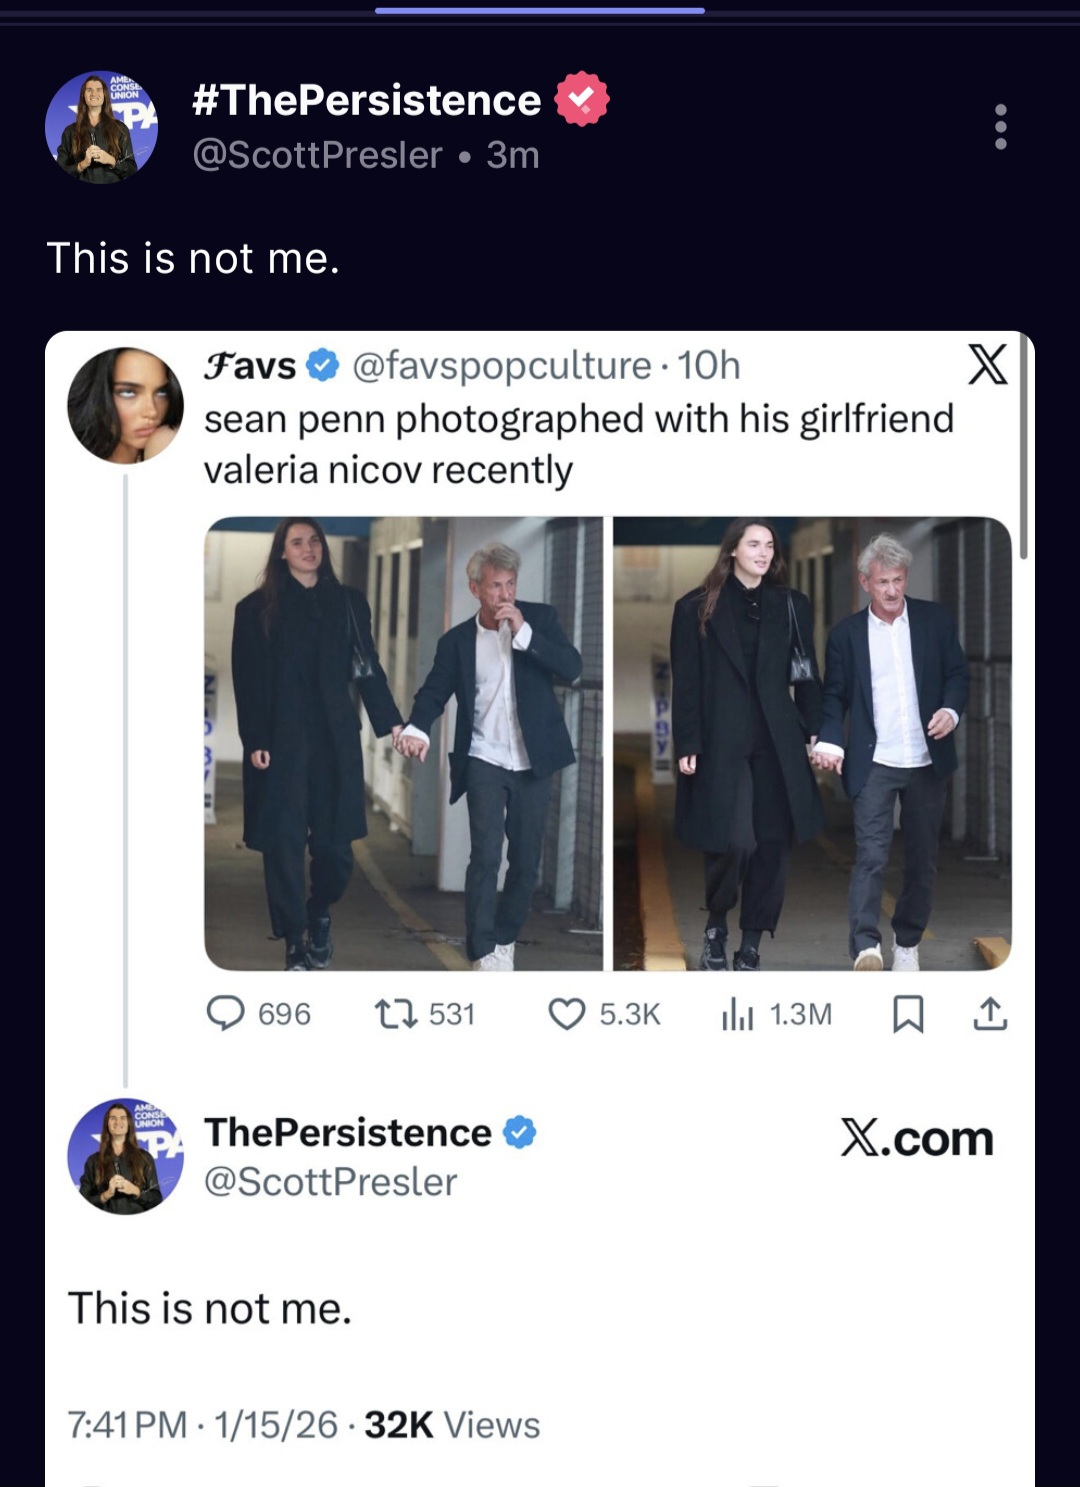This screenshot has width=1080, height=1487.
Task: Click the views analytics icon showing 1.3M
Action: [736, 1014]
